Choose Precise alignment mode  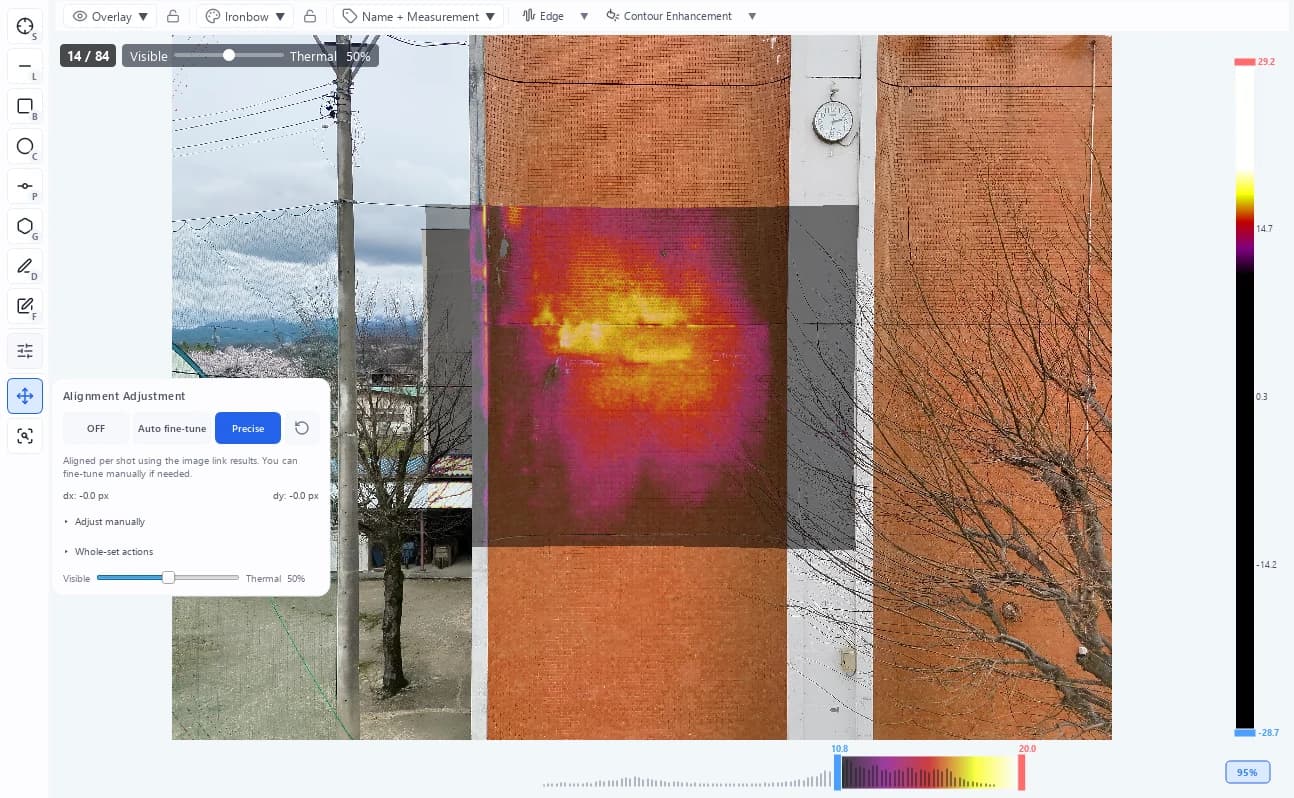pyautogui.click(x=248, y=428)
